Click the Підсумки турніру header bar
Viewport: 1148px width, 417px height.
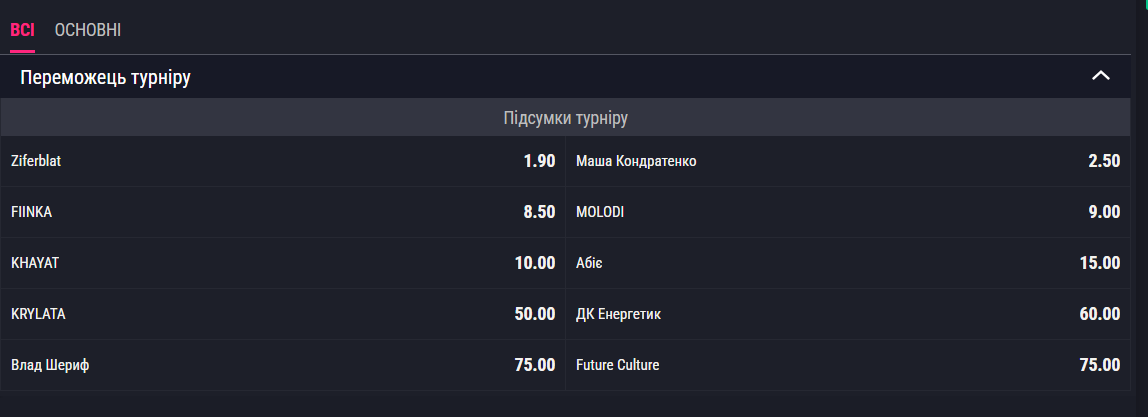(565, 118)
